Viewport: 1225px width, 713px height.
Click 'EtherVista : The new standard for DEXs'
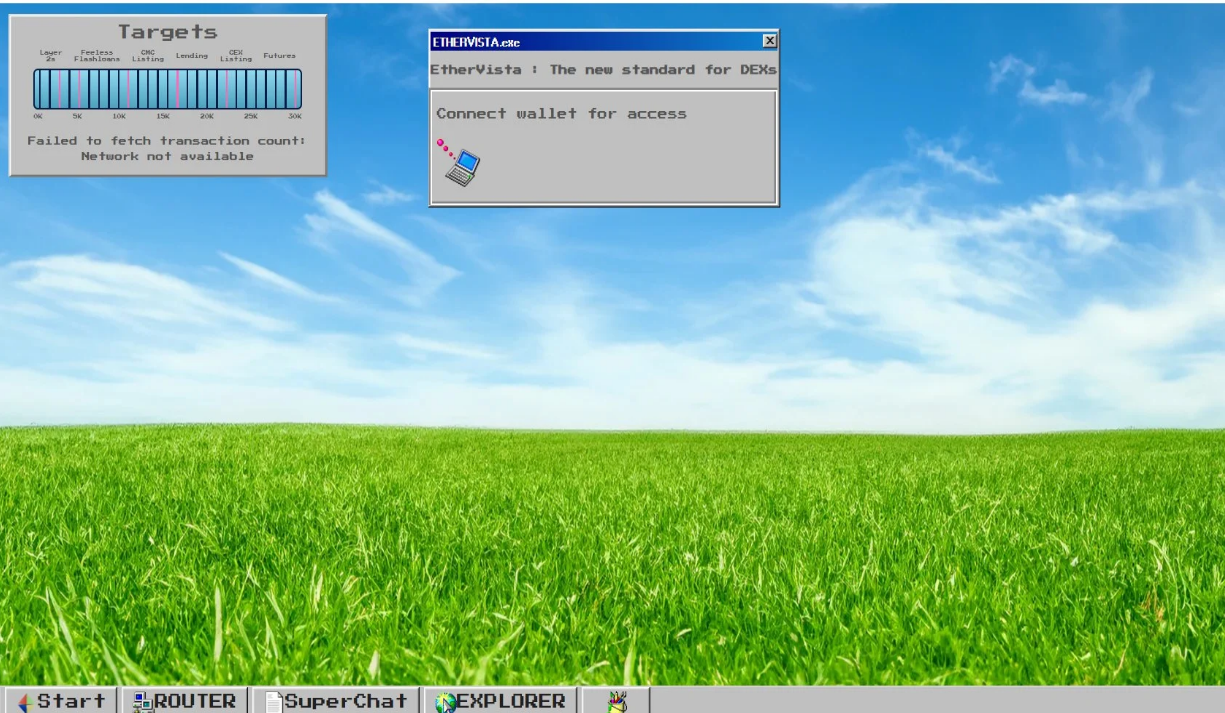pyautogui.click(x=603, y=70)
